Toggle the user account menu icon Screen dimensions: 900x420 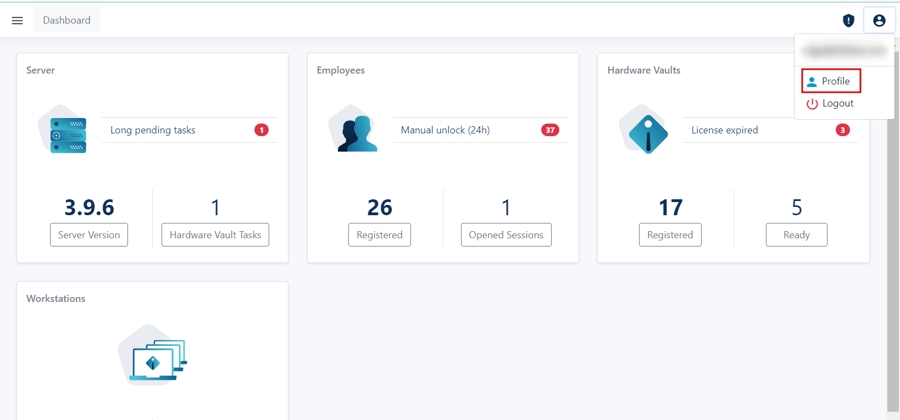pos(879,20)
